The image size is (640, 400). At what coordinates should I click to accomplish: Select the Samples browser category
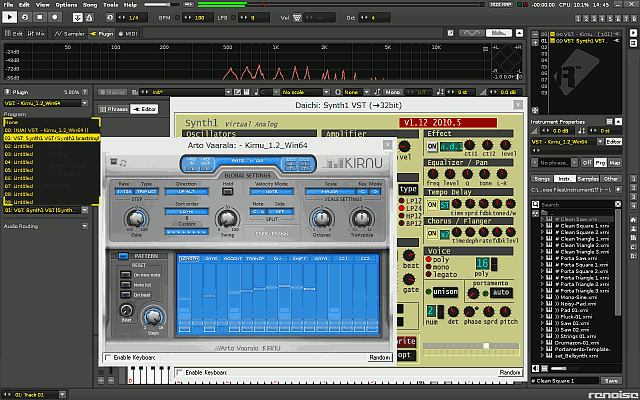pos(588,179)
